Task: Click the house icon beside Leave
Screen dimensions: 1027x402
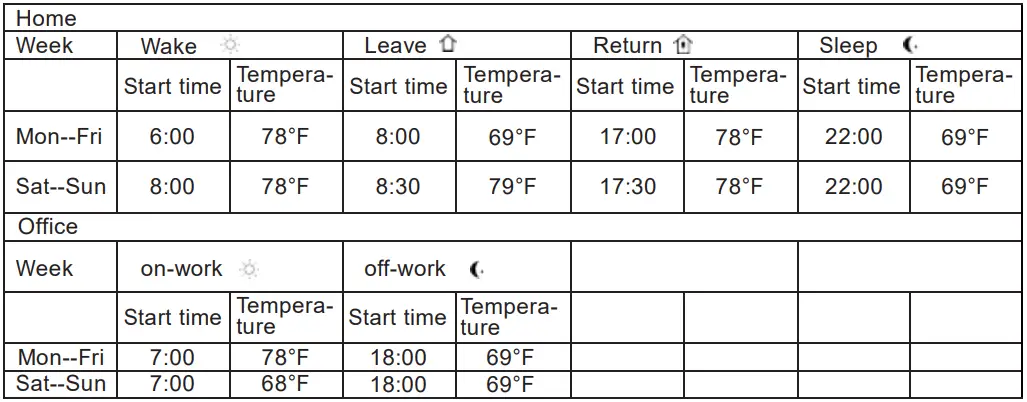Action: pyautogui.click(x=449, y=46)
